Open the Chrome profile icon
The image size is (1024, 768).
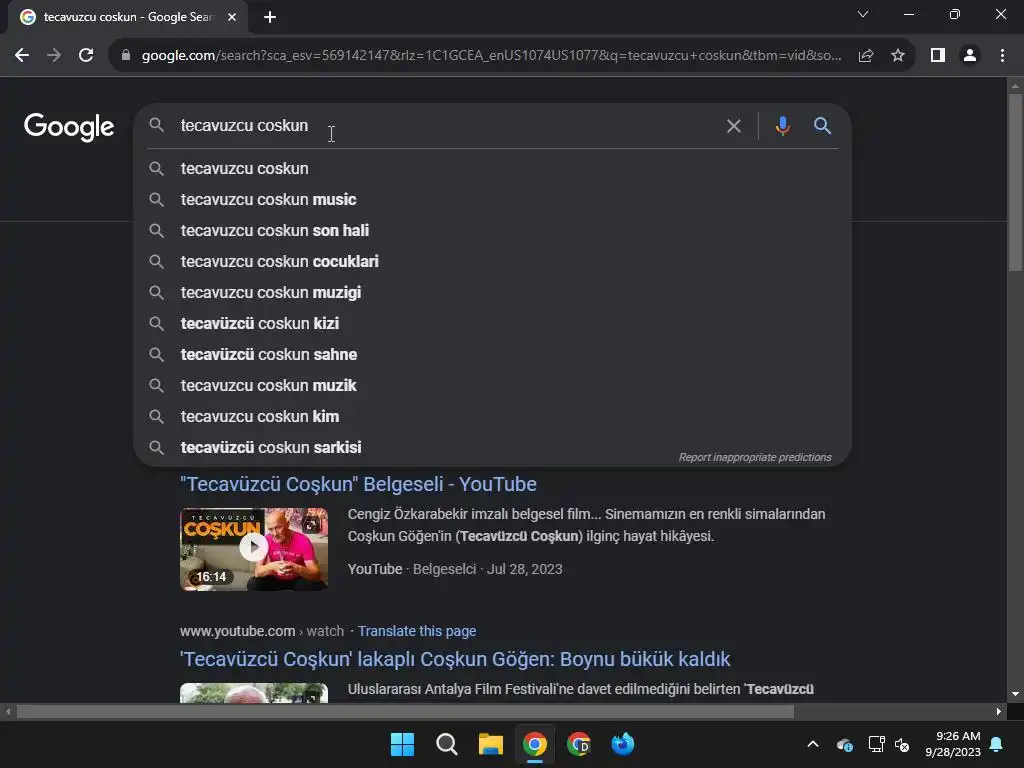970,56
